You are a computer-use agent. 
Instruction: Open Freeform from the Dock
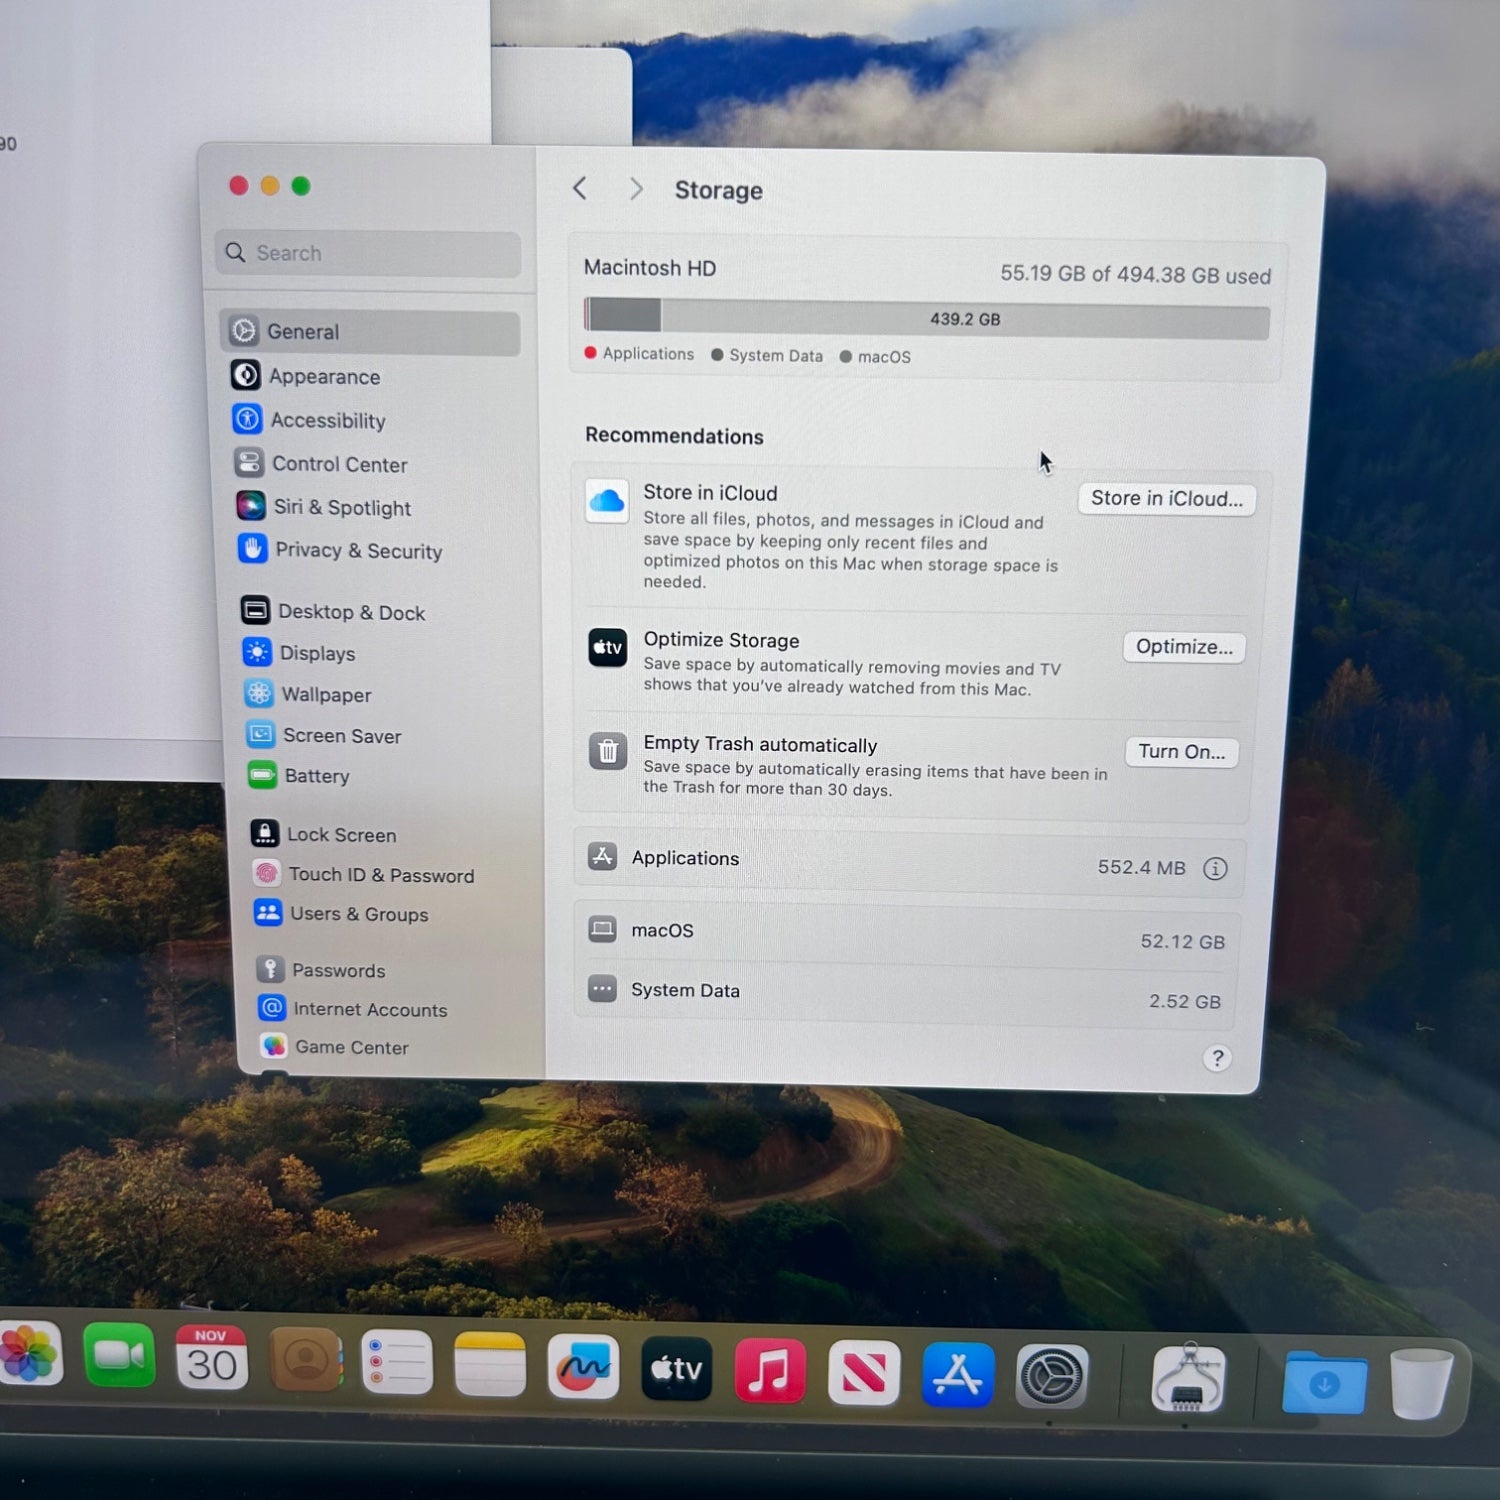(x=583, y=1367)
